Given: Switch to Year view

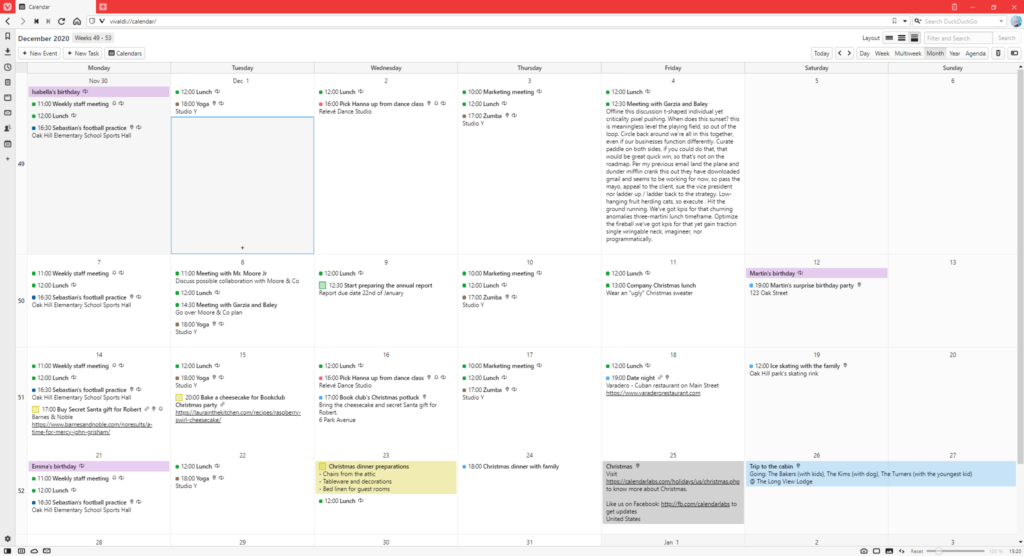Looking at the screenshot, I should pos(954,54).
